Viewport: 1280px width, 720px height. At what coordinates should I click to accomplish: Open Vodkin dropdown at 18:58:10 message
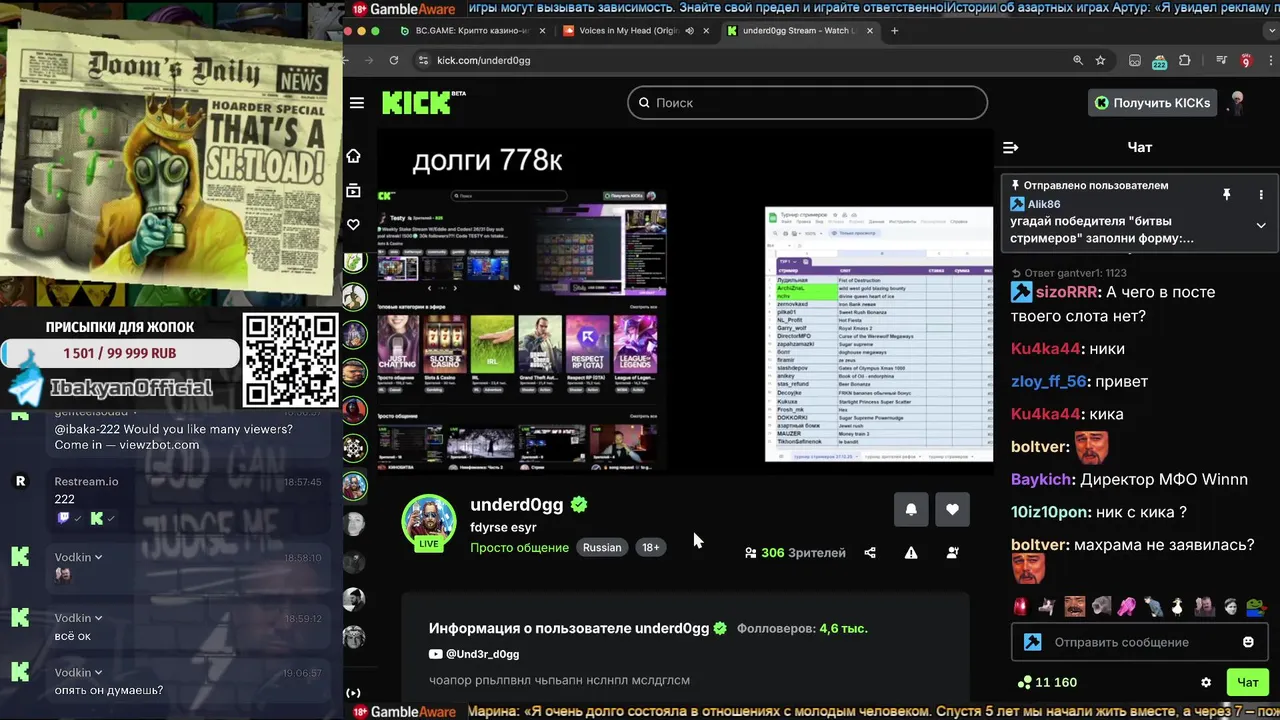point(98,557)
